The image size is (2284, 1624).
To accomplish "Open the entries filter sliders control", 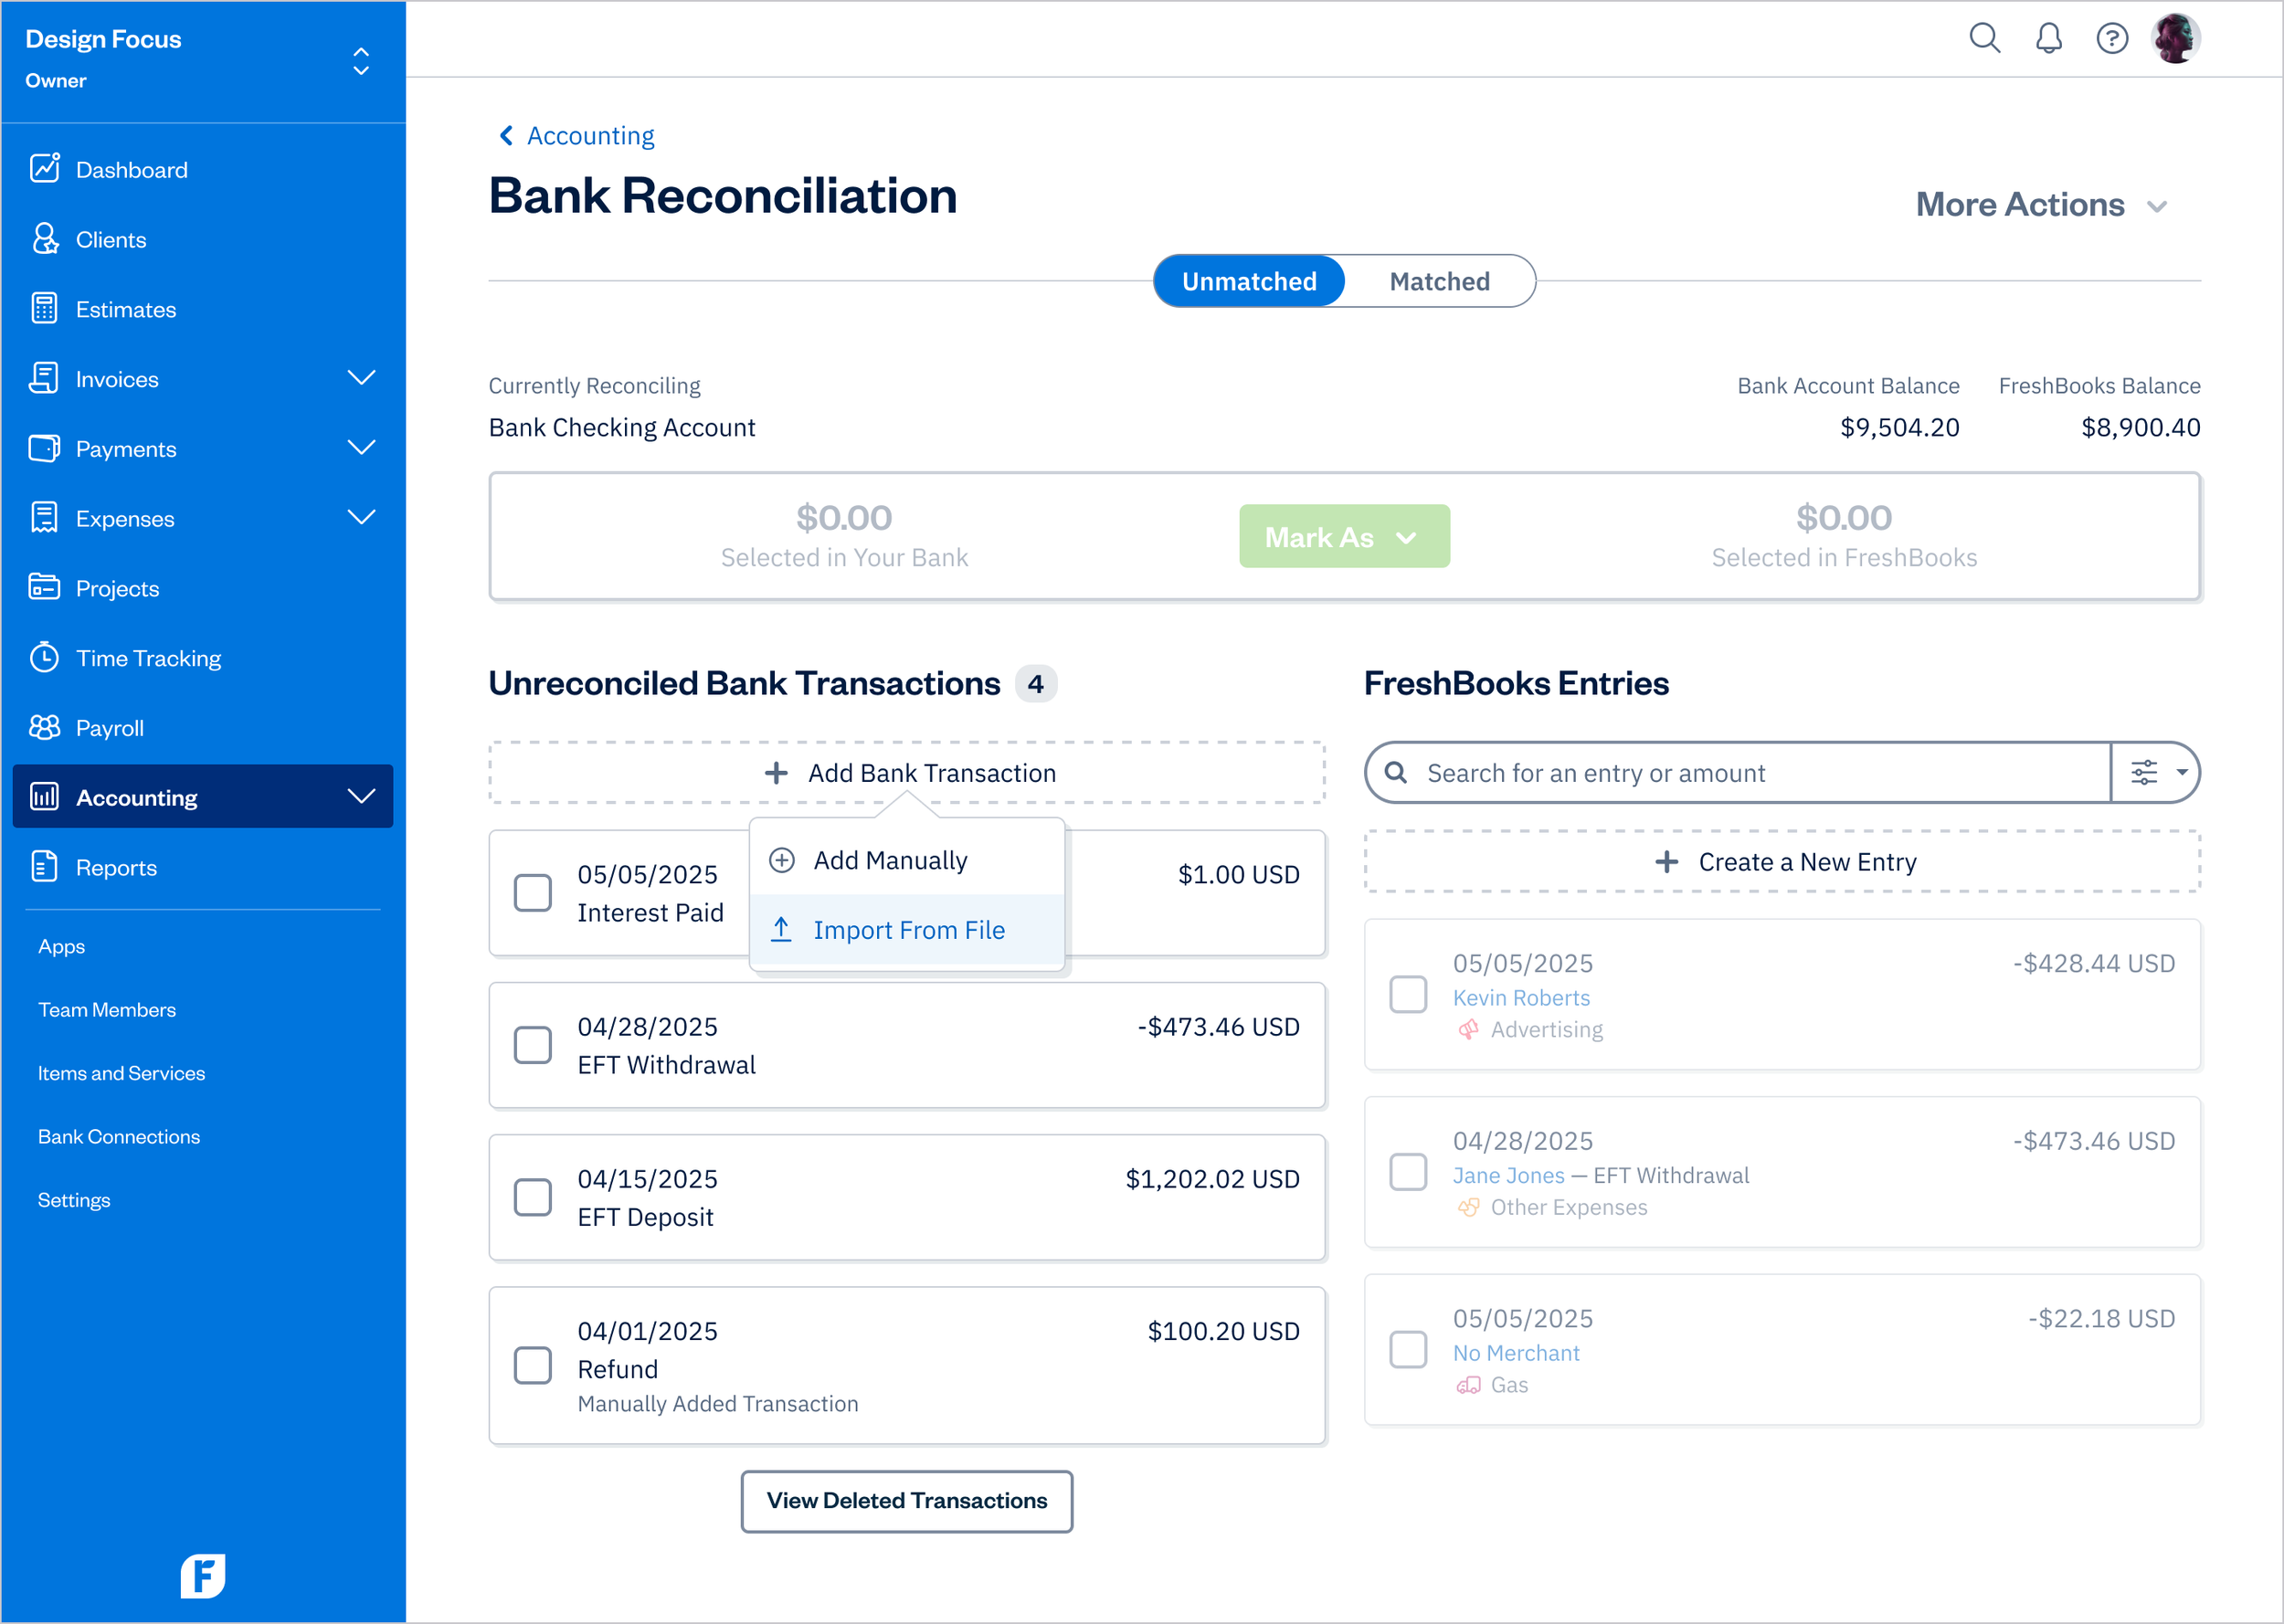I will (x=2155, y=772).
